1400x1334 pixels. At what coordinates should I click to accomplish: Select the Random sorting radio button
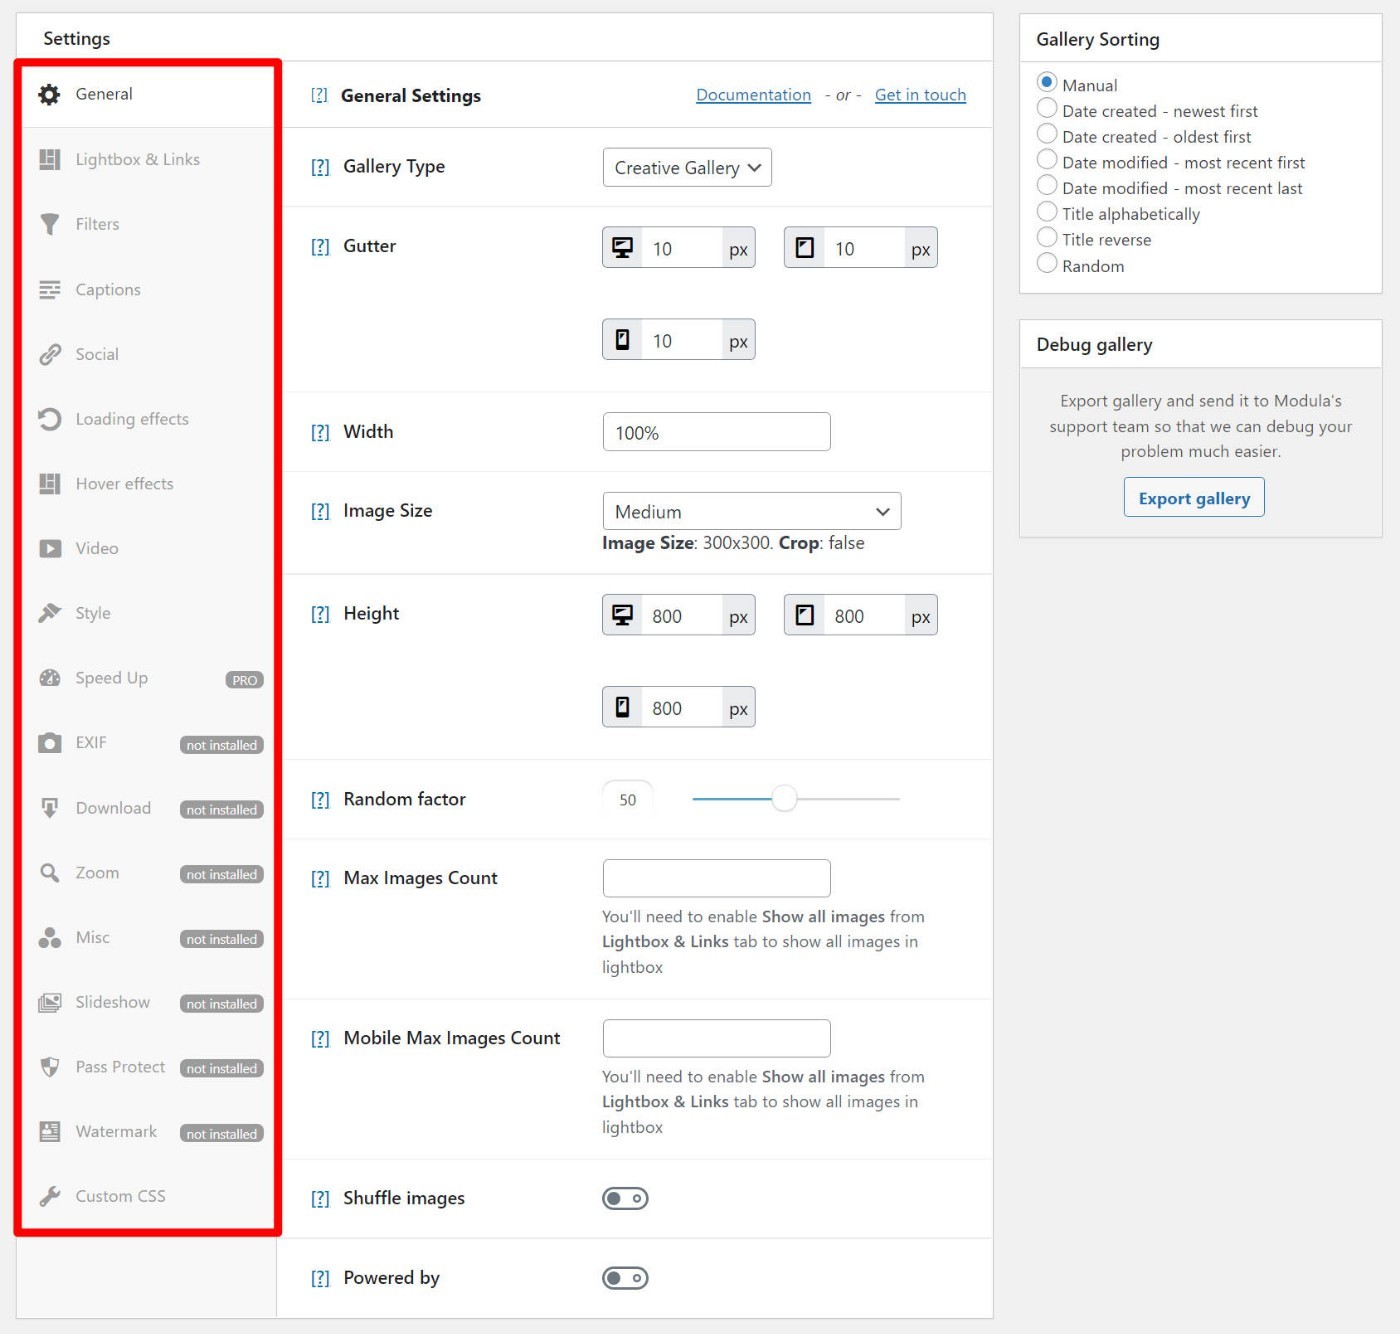click(1047, 264)
